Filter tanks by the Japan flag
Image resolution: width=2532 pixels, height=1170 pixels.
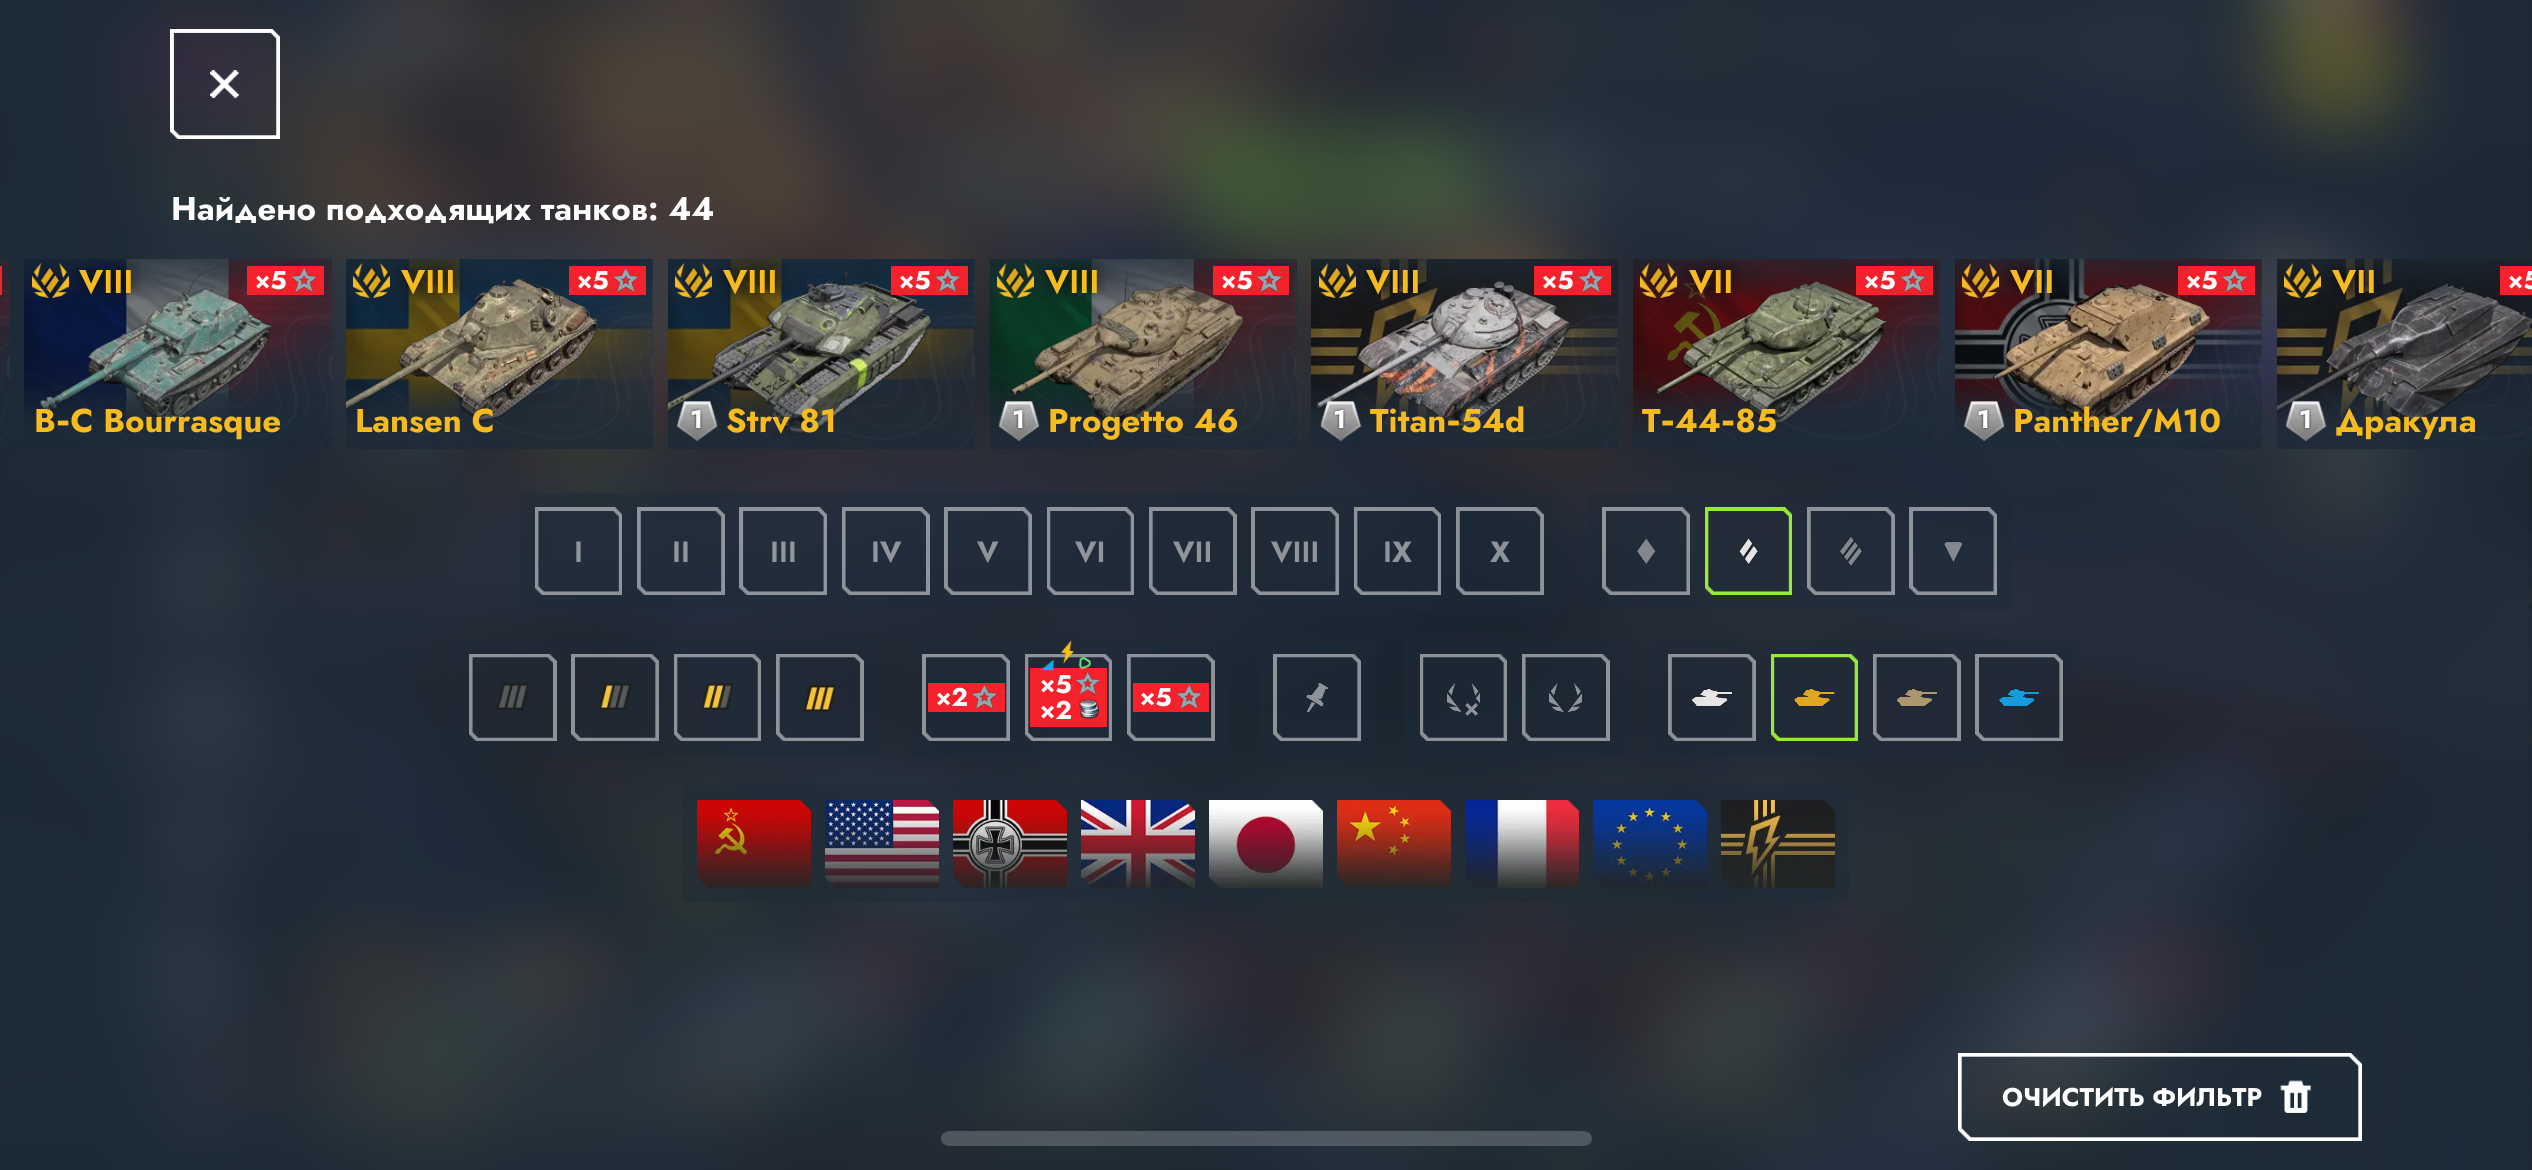1266,843
